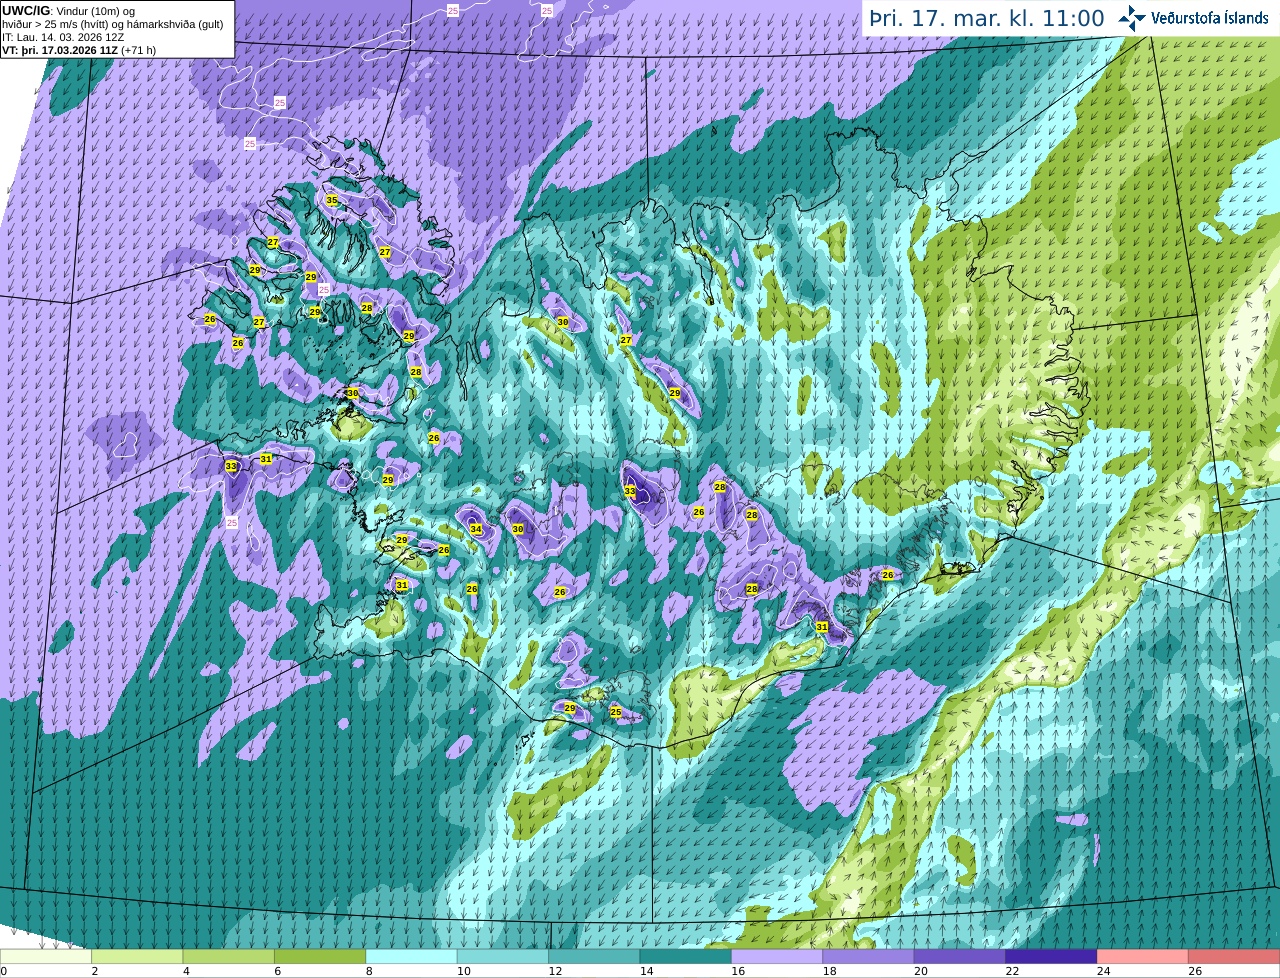Select the 12–14 m/s medium teal swatch
The image size is (1280, 978).
coord(594,956)
